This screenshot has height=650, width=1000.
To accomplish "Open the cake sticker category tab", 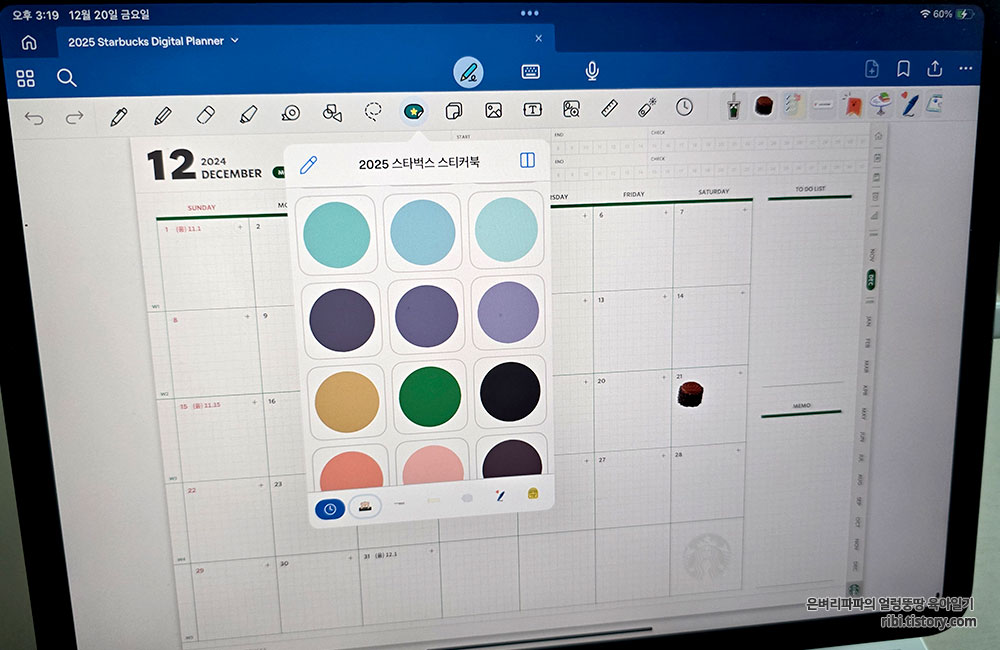I will pos(365,506).
